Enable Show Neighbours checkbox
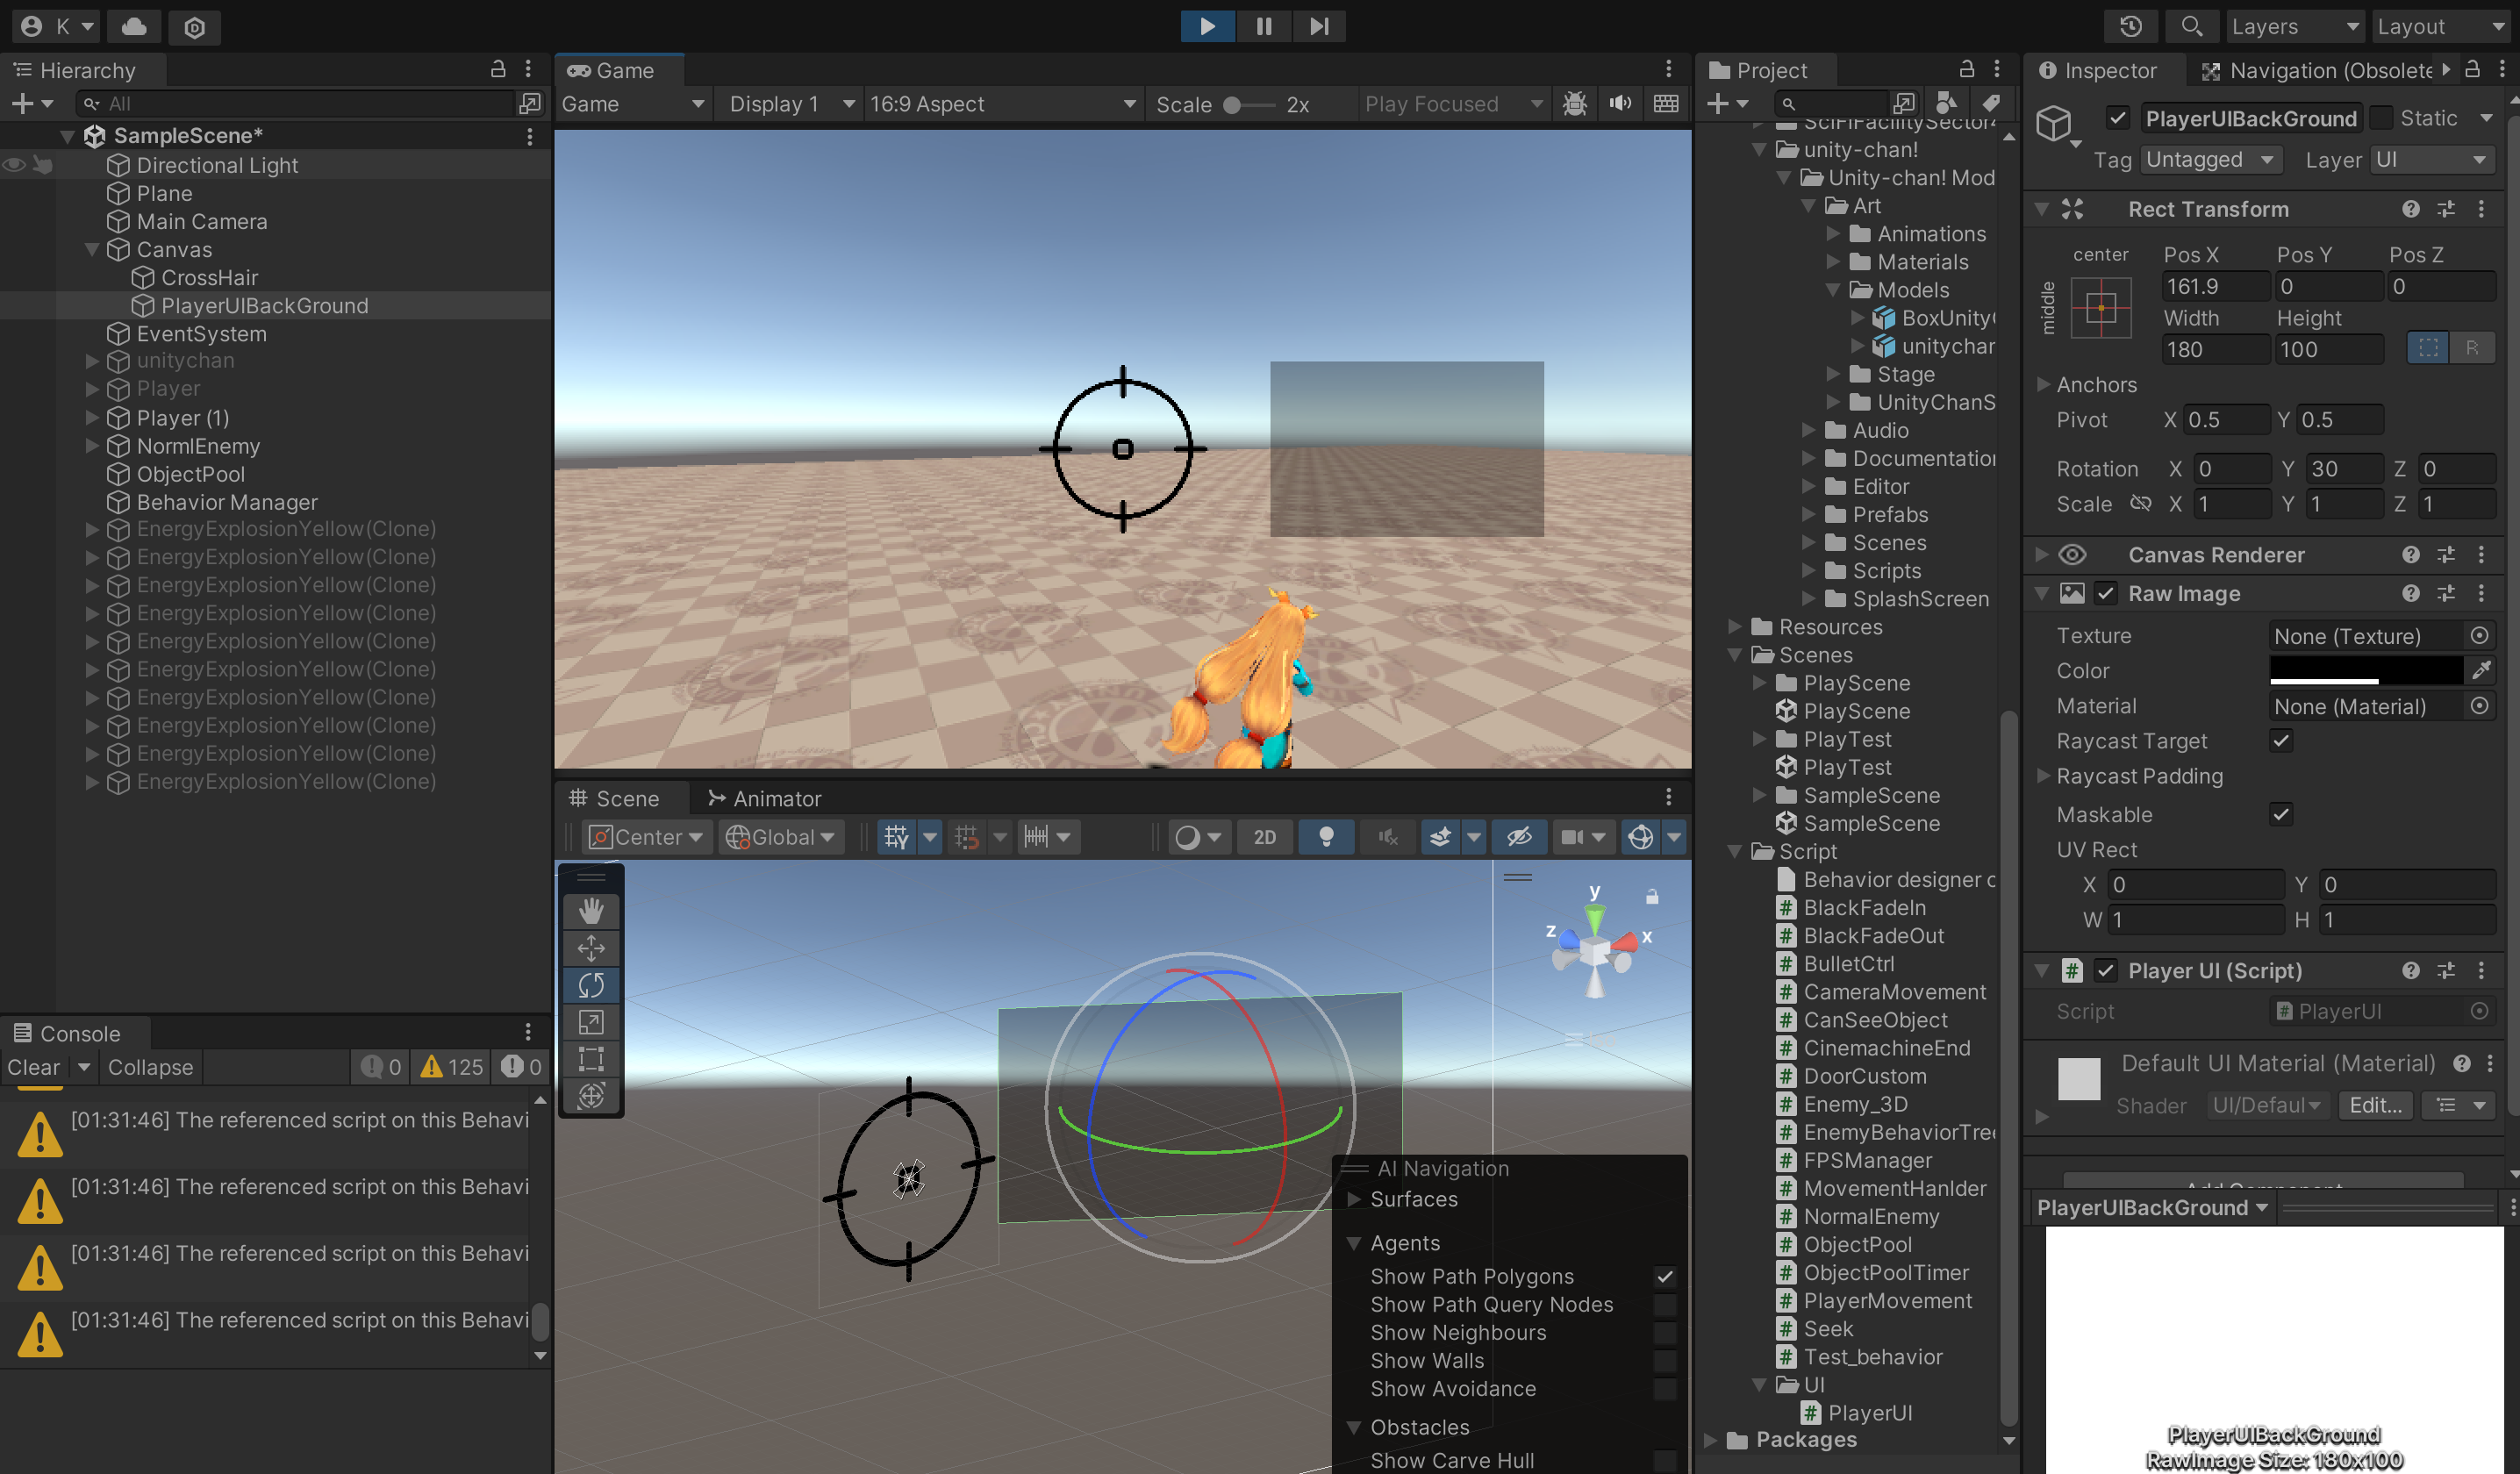 pos(1665,1333)
